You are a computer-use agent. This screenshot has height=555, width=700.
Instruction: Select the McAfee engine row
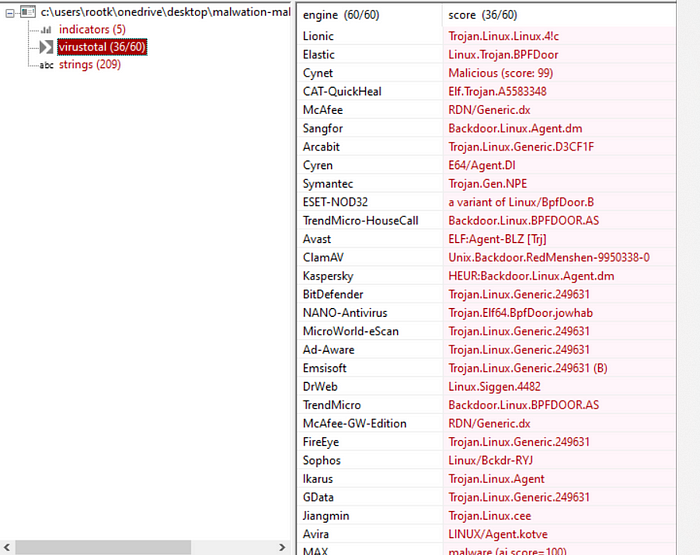coord(486,110)
